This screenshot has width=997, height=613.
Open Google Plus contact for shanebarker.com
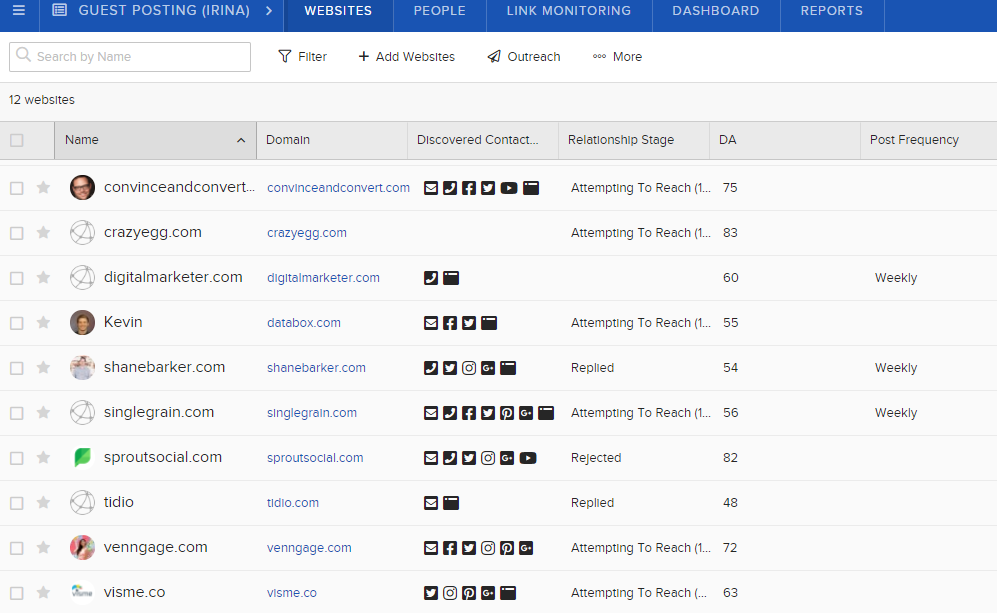[x=488, y=368]
